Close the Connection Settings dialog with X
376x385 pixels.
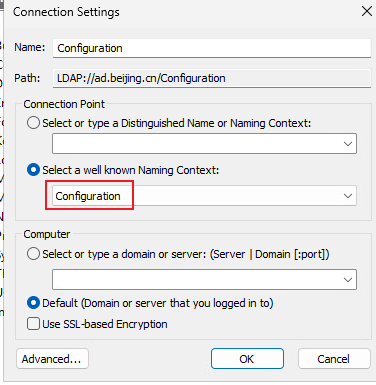(367, 11)
